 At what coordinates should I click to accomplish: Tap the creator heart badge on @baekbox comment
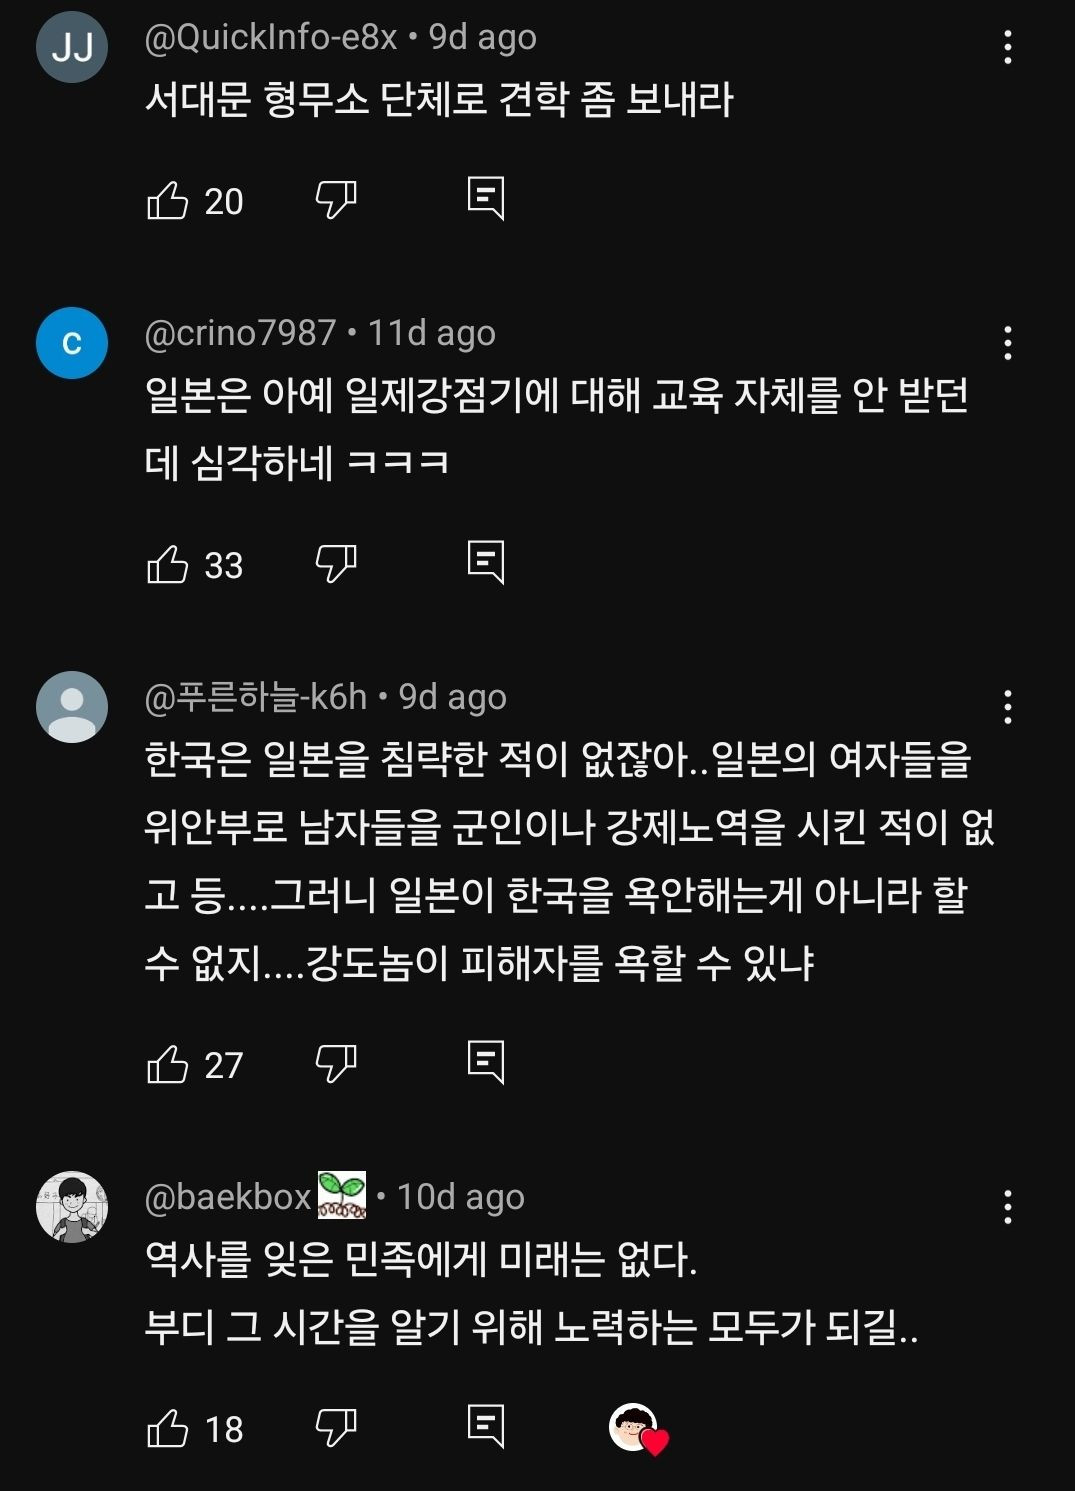[638, 1429]
